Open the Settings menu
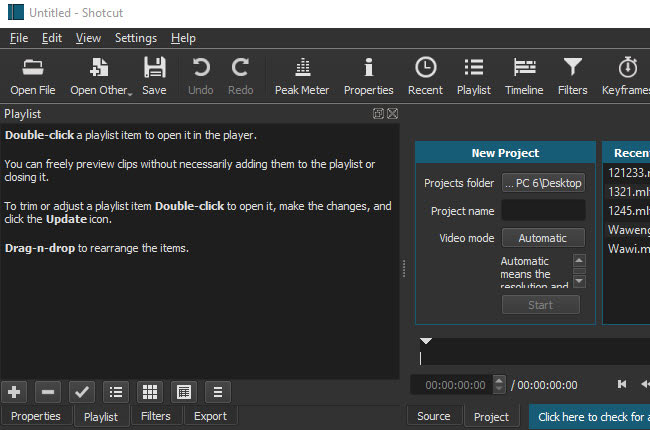This screenshot has height=430, width=650. click(136, 38)
